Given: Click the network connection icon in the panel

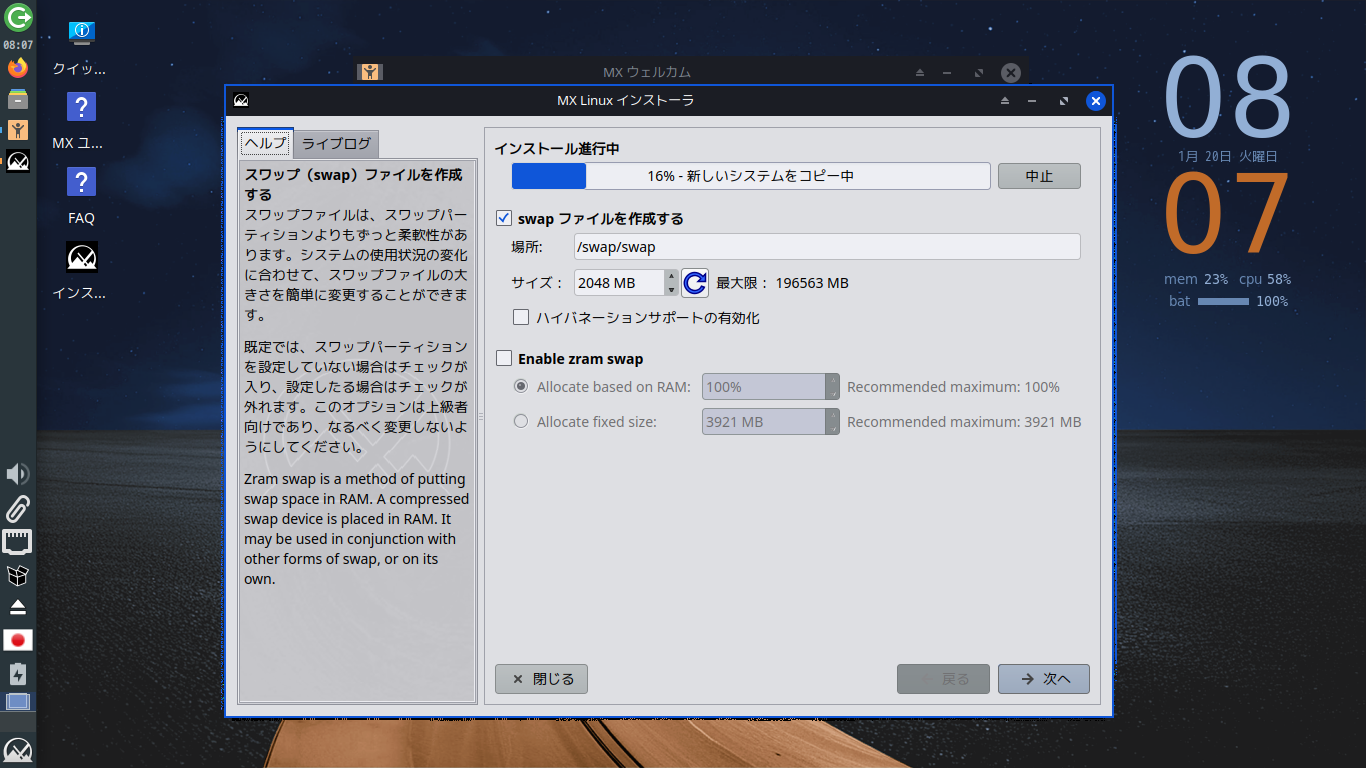Looking at the screenshot, I should [18, 542].
